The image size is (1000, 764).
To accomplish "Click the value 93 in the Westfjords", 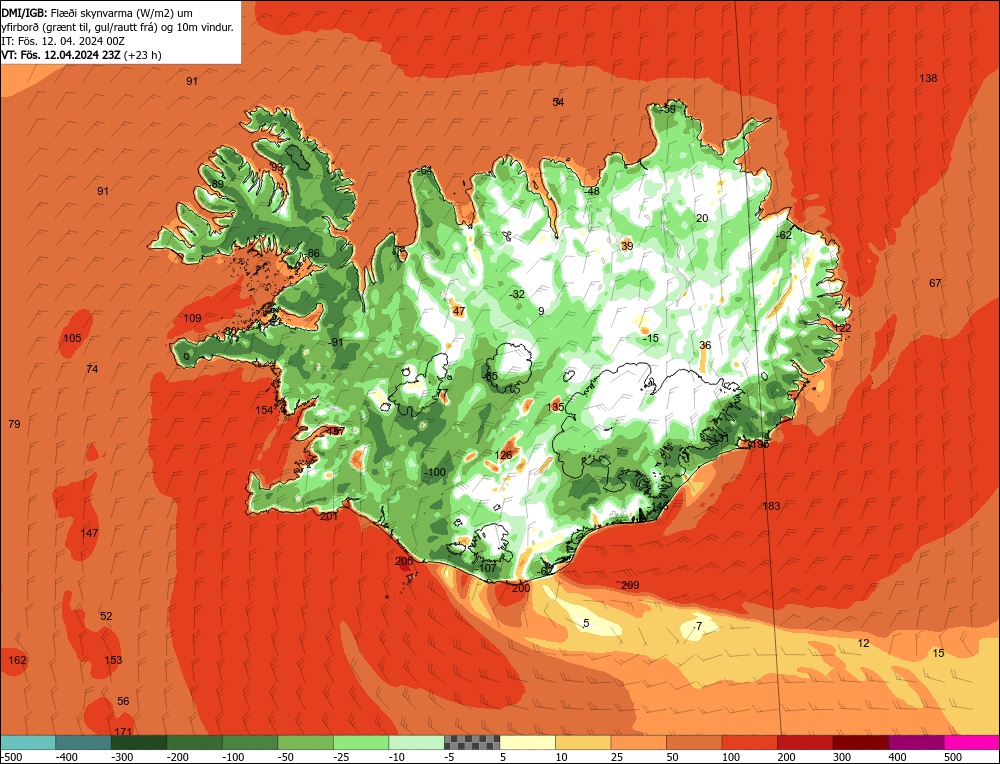I will 277,166.
